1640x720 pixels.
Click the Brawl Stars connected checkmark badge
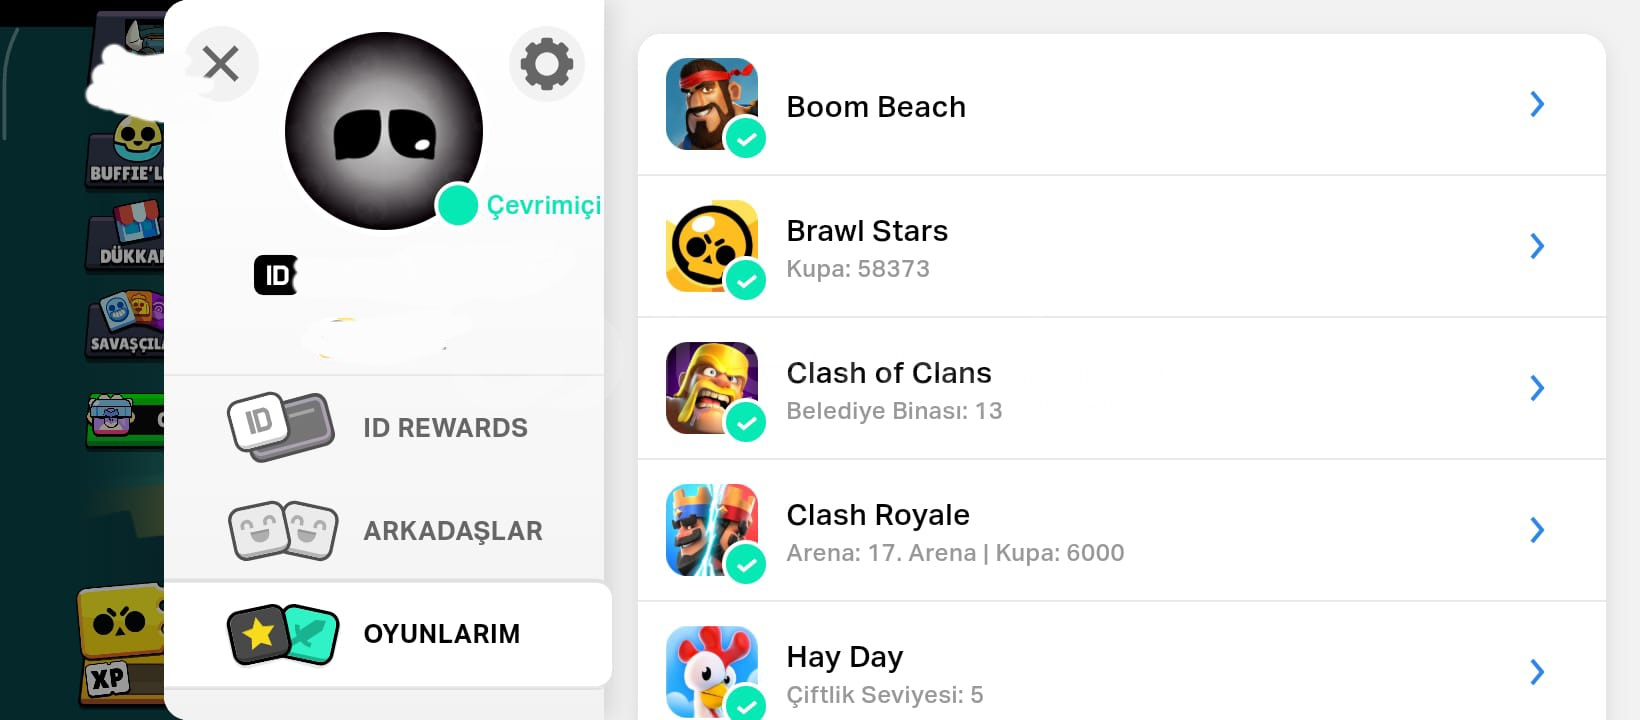pyautogui.click(x=746, y=281)
